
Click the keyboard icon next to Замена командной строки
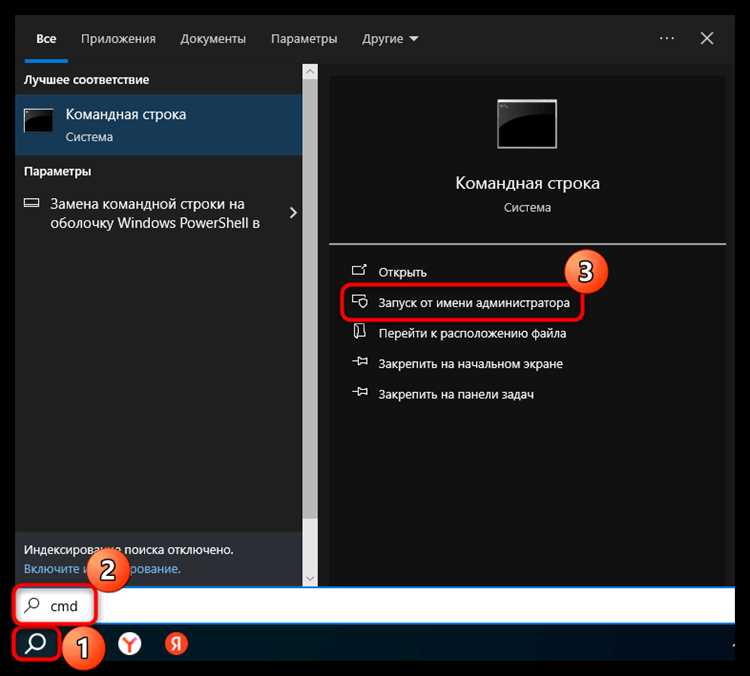32,203
